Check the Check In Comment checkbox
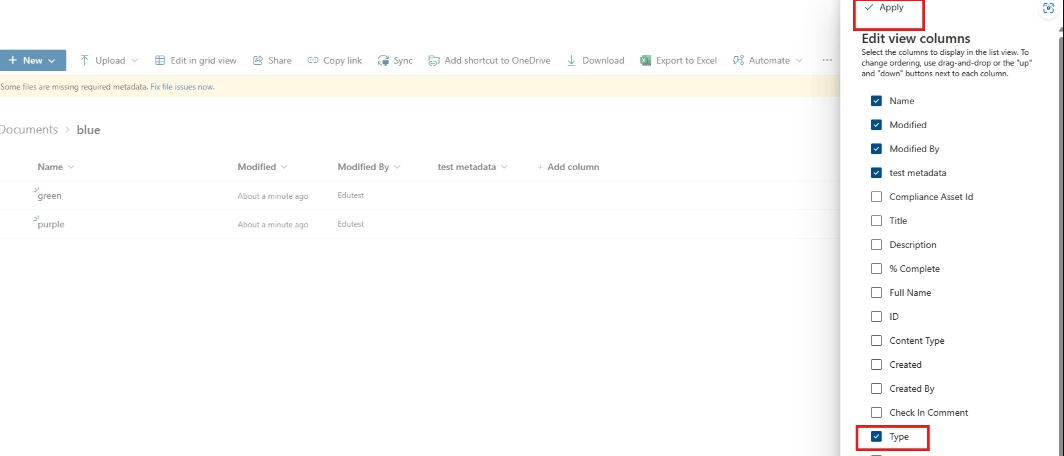 [876, 413]
